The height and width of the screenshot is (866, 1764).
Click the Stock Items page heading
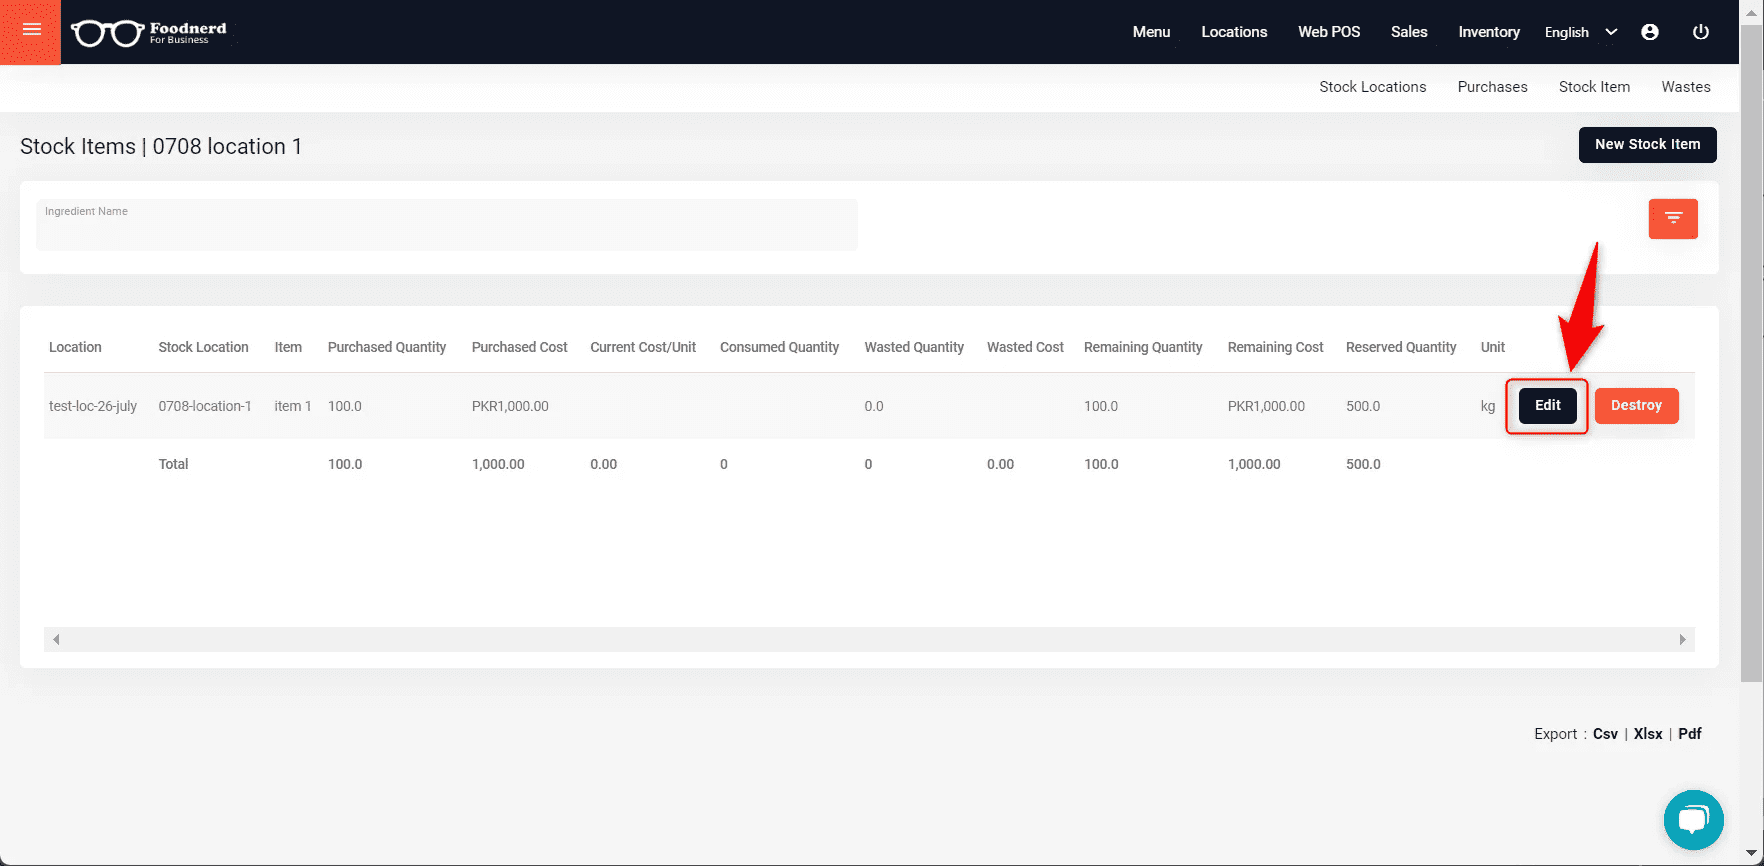[x=161, y=146]
